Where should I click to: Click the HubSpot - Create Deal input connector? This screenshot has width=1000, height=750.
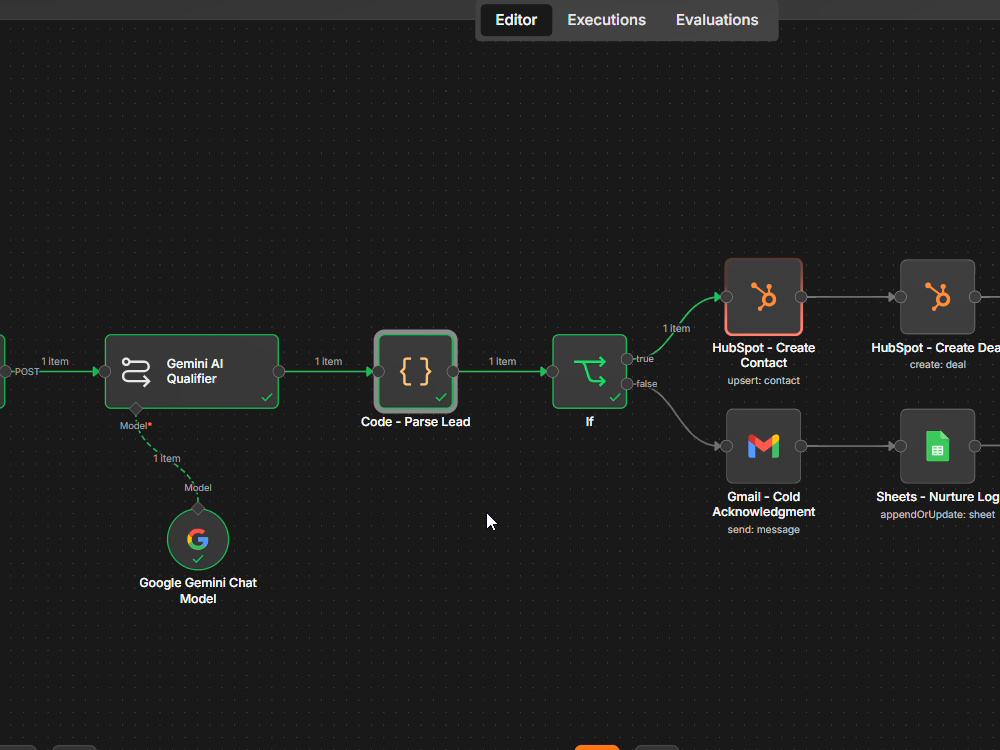(x=901, y=297)
